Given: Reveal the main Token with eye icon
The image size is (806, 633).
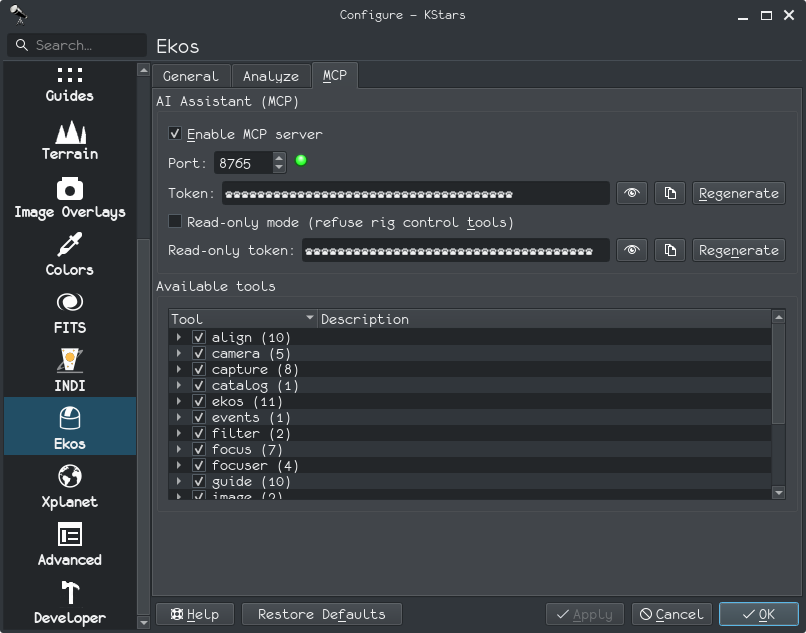Looking at the screenshot, I should pyautogui.click(x=632, y=193).
